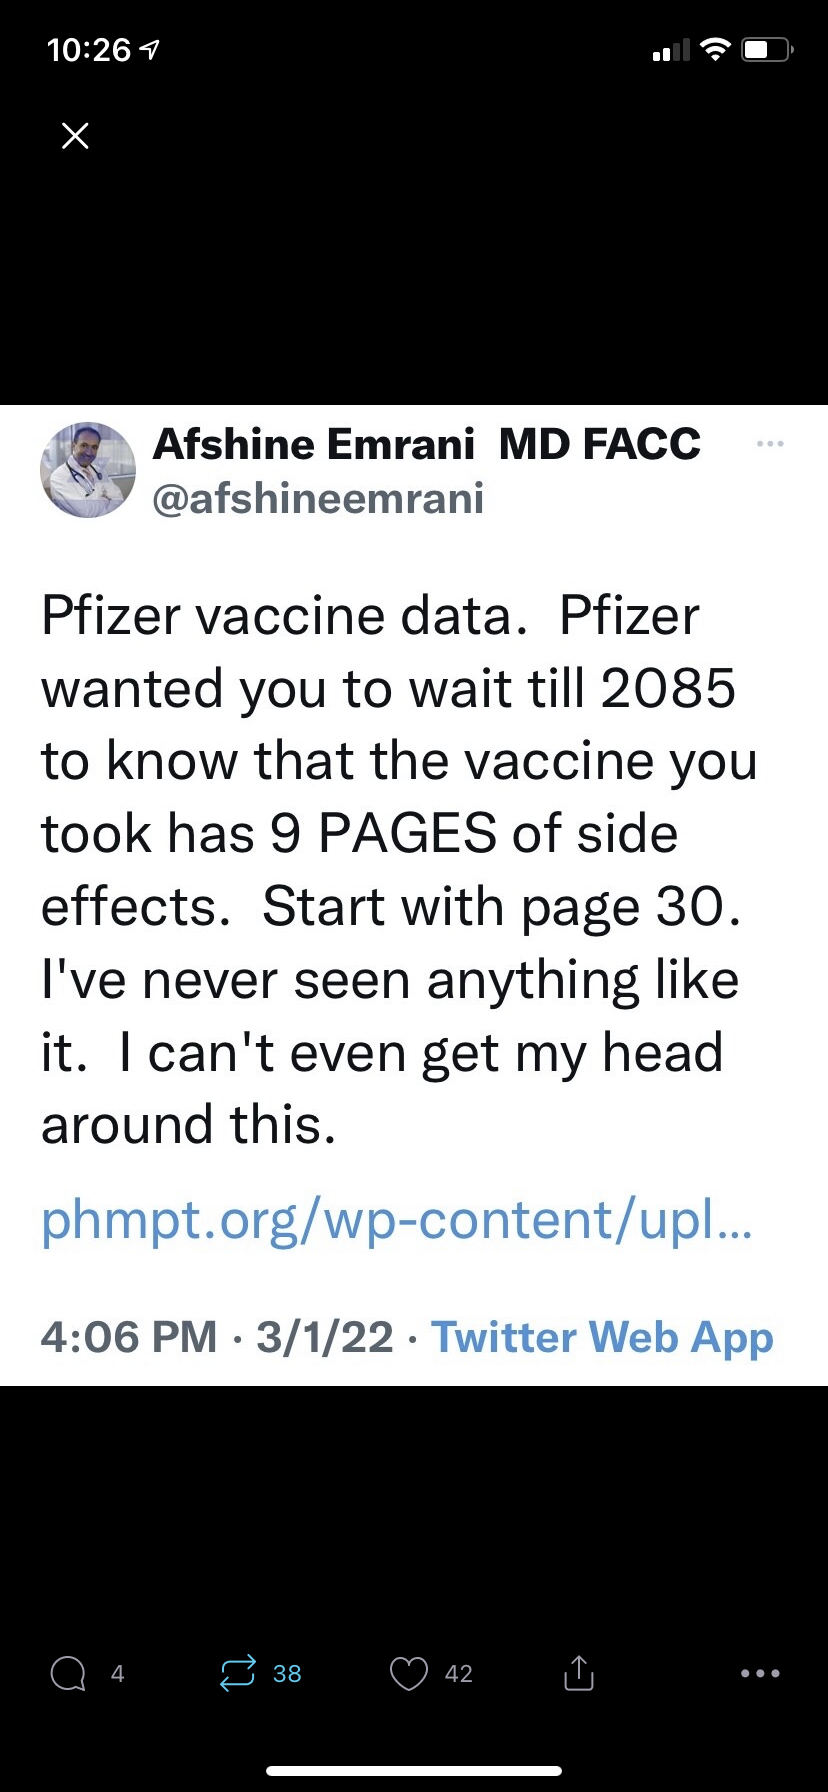Tap the home indicator bar
The width and height of the screenshot is (828, 1792).
click(x=414, y=1771)
